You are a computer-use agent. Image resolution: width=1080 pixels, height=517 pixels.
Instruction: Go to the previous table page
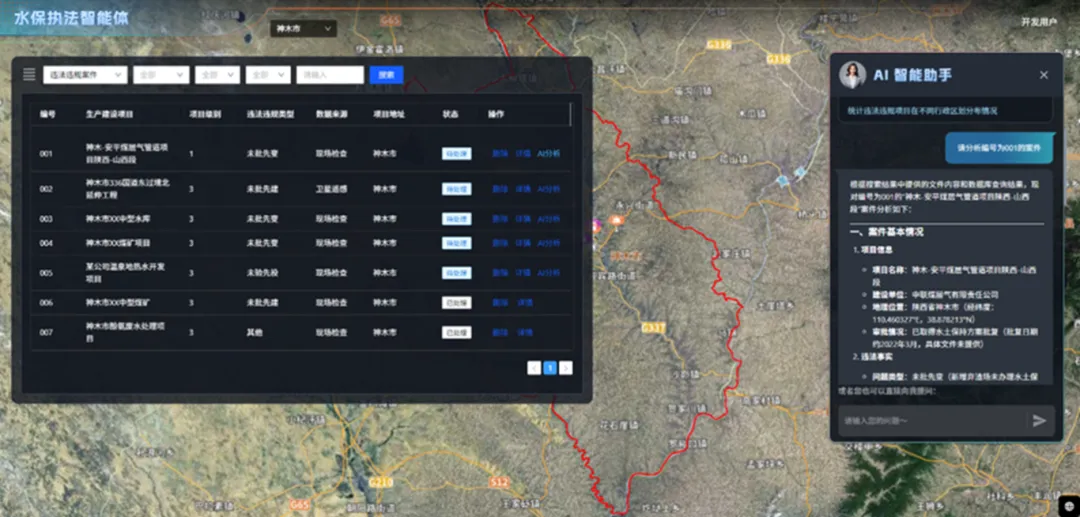tap(534, 367)
